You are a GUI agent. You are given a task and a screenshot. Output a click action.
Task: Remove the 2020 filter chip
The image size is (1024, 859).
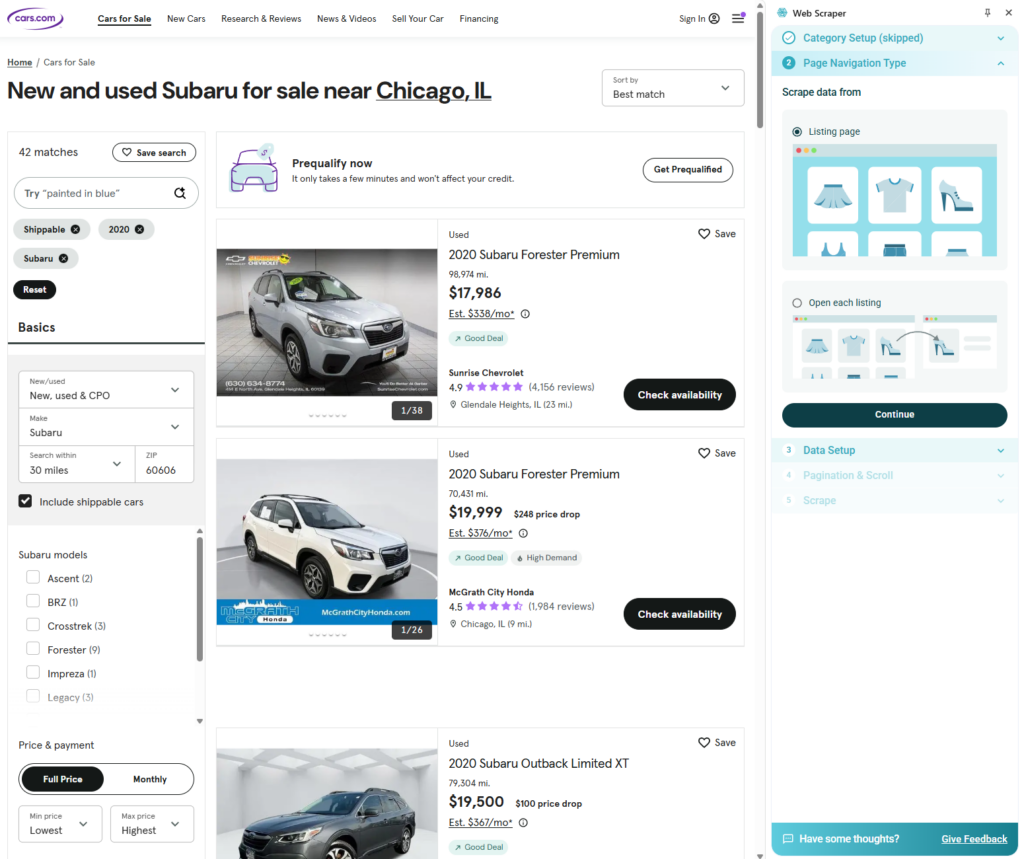click(x=139, y=229)
